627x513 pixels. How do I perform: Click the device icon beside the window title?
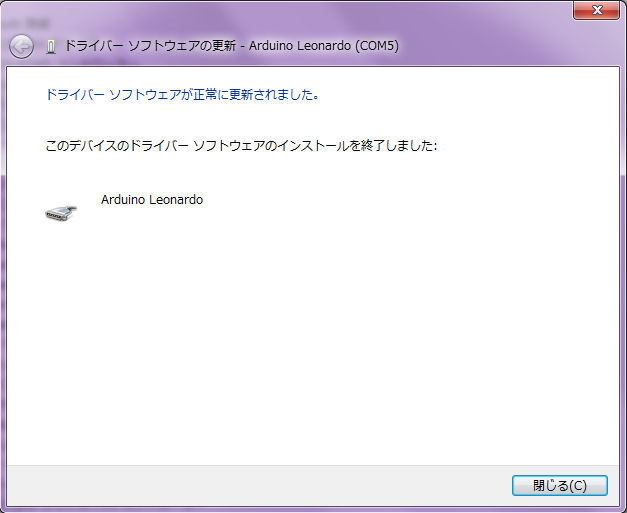pyautogui.click(x=51, y=47)
